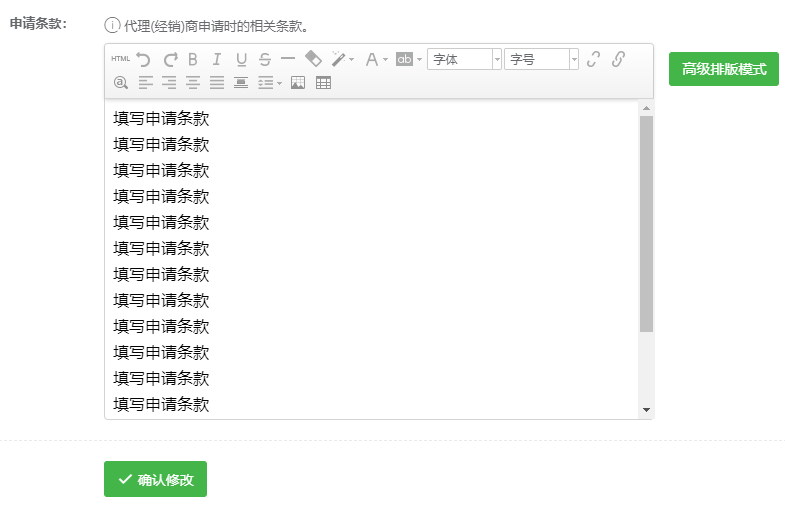Click the editor scrollbar up arrow
785x506 pixels.
[x=646, y=108]
